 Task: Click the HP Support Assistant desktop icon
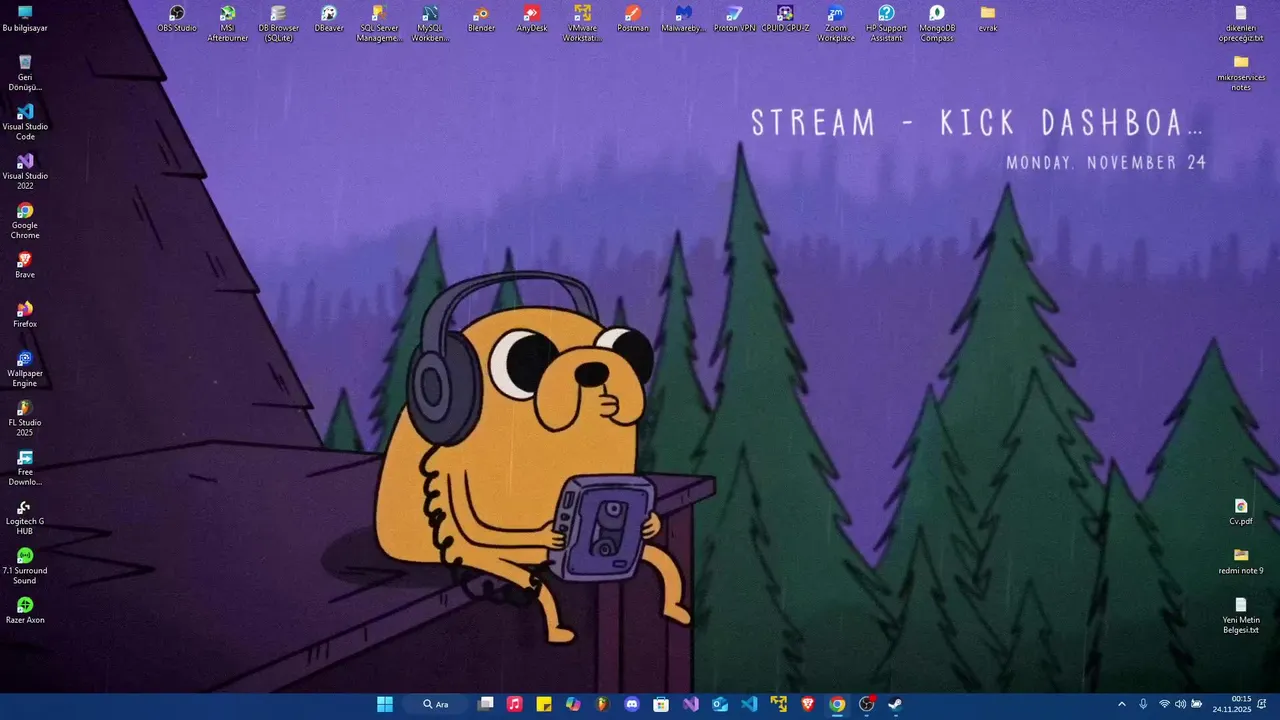coord(886,24)
